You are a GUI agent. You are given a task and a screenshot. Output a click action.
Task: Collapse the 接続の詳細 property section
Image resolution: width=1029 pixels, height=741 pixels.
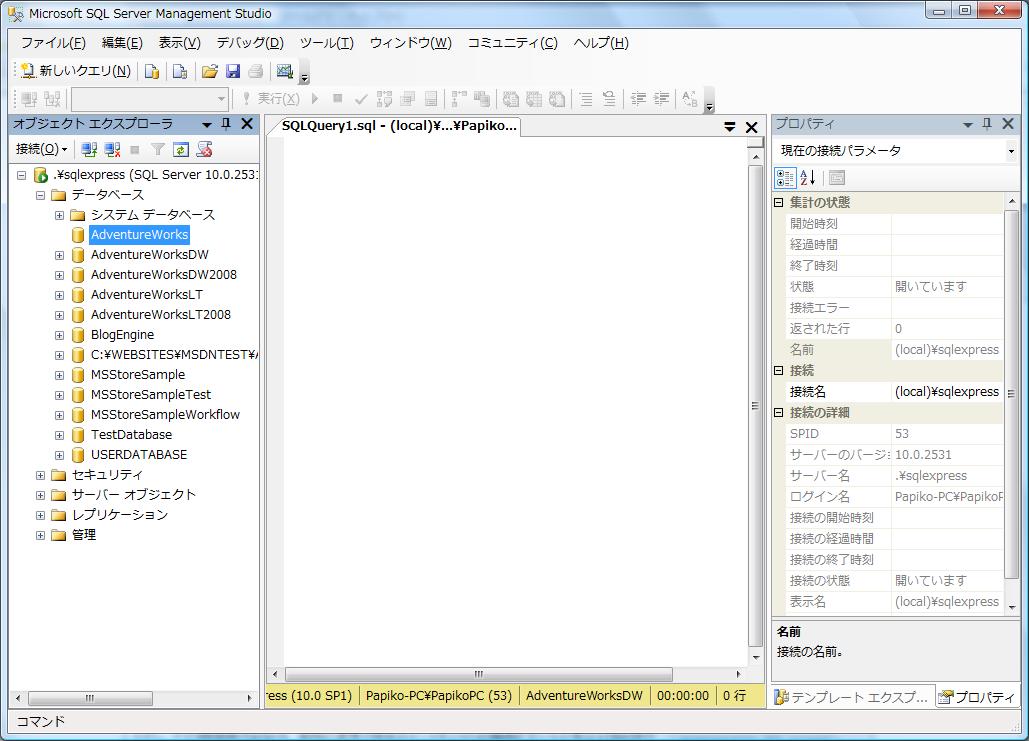[x=780, y=412]
